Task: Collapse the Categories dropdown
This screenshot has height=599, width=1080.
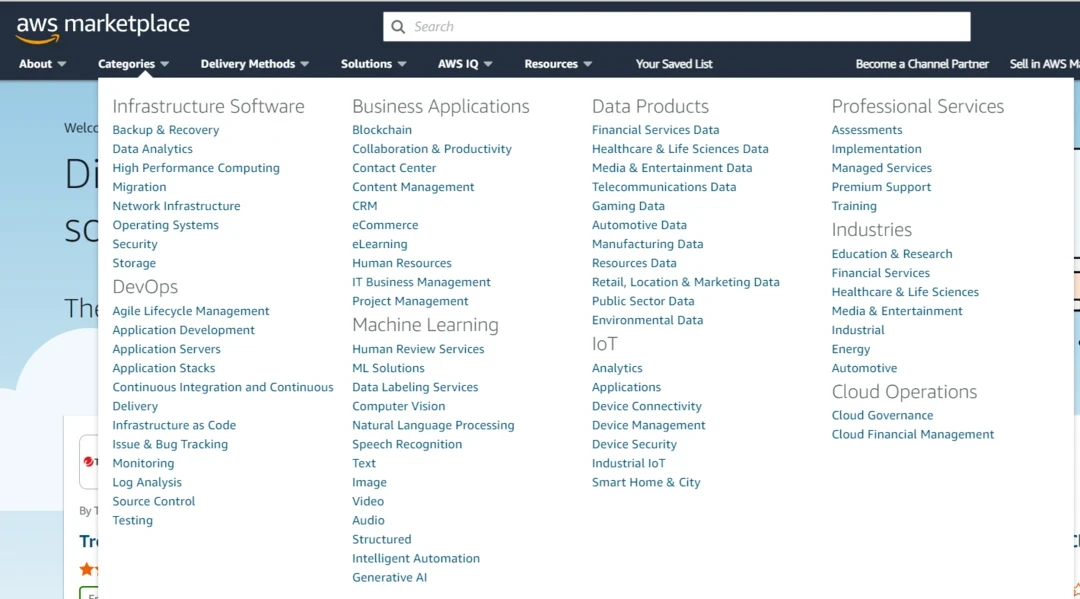Action: click(133, 64)
